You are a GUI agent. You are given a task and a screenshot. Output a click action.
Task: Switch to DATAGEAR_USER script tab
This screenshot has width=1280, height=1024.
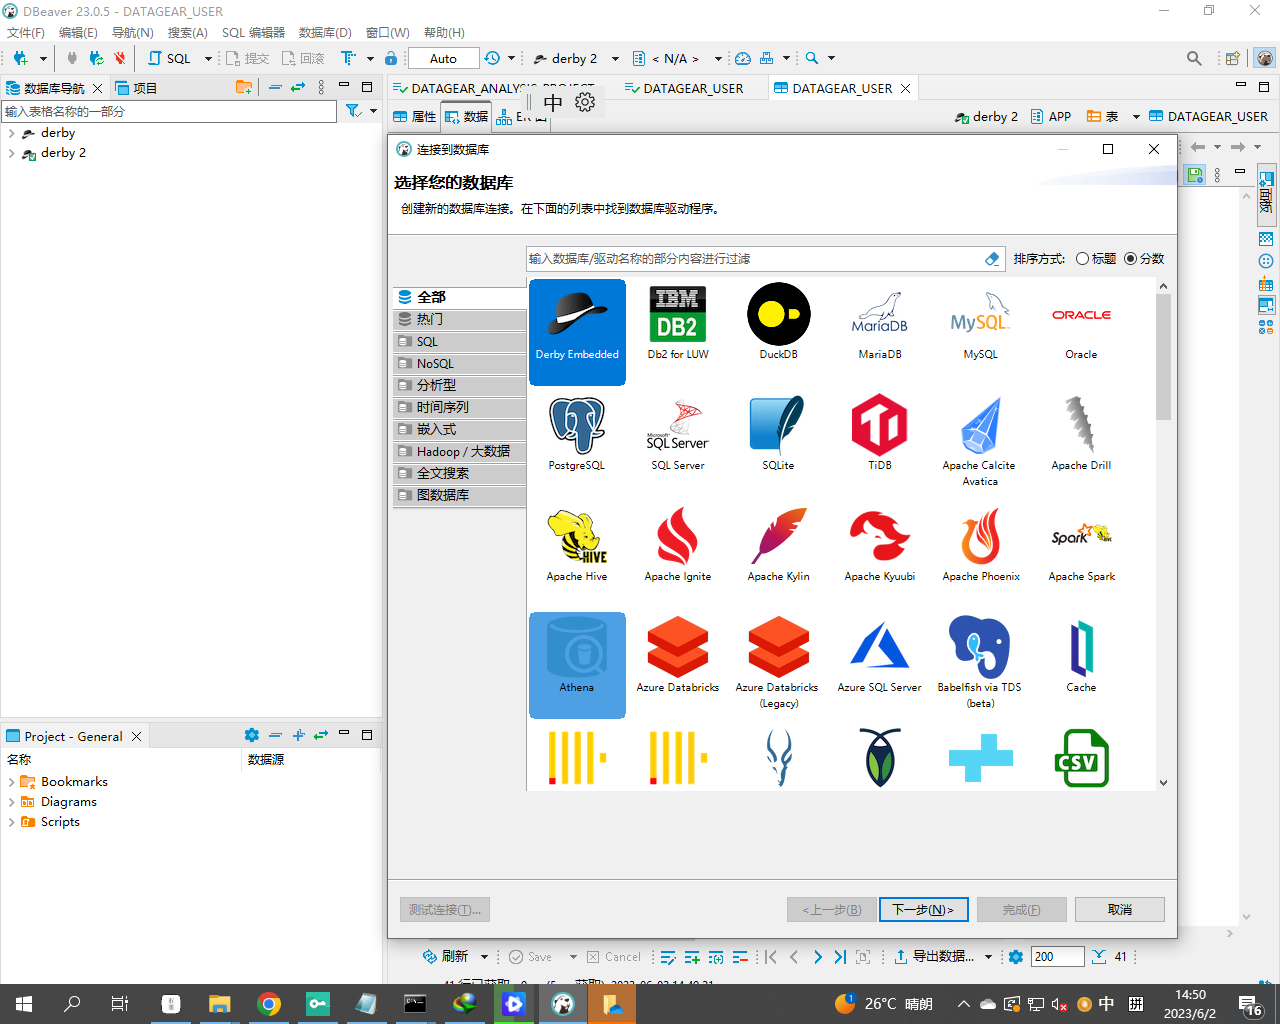[684, 88]
